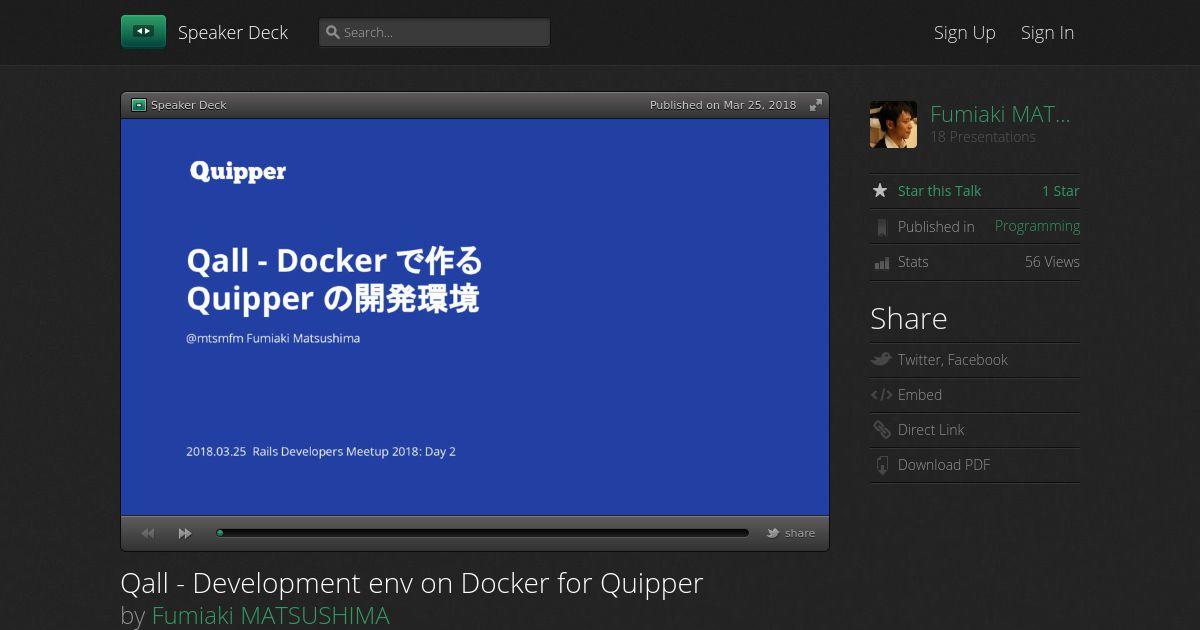This screenshot has height=630, width=1200.
Task: Open the Programming category
Action: click(1037, 226)
